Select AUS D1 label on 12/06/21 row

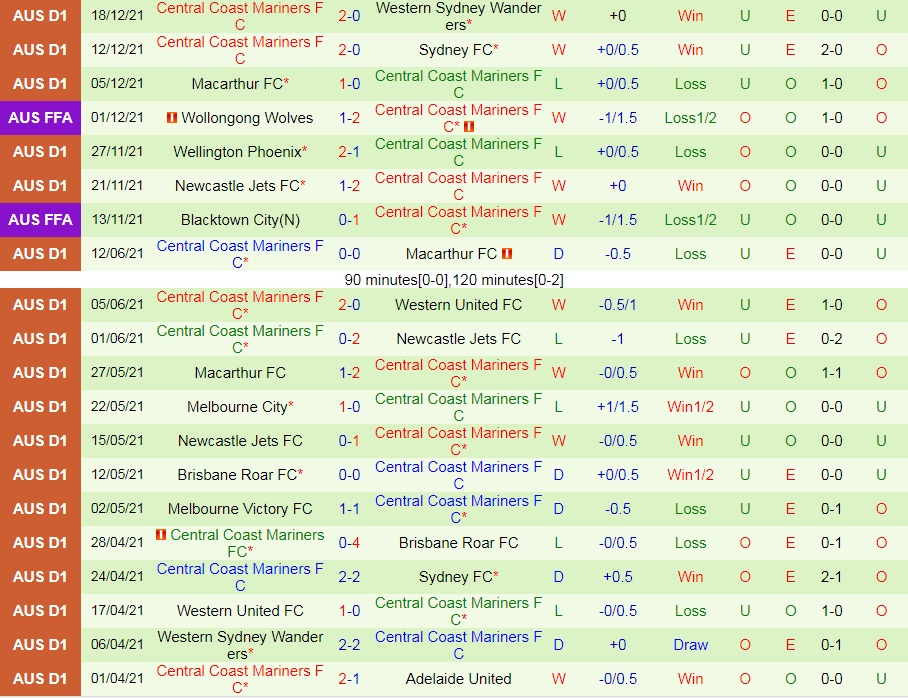click(x=41, y=254)
